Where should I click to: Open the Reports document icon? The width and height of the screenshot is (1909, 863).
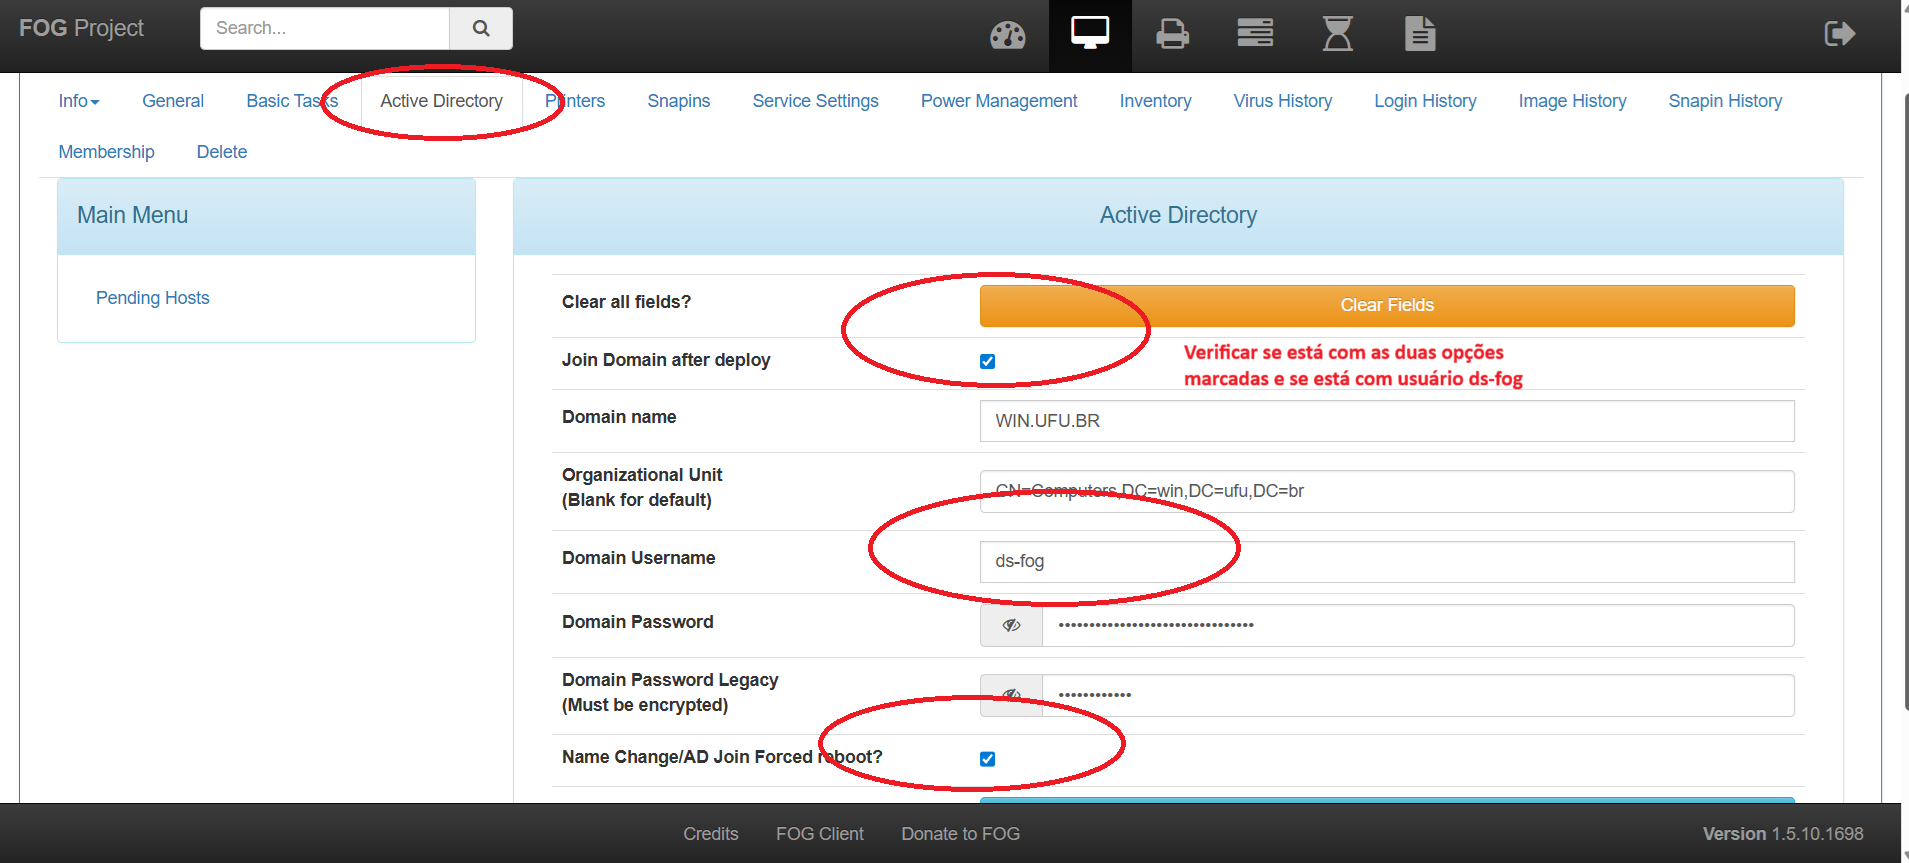point(1419,34)
